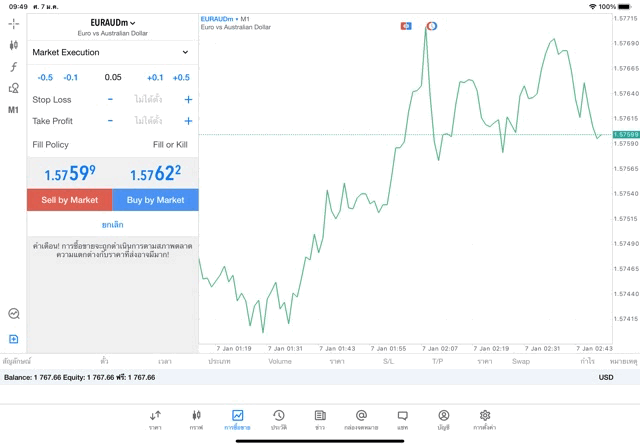The height and width of the screenshot is (447, 640).
Task: Open the Market Execution order type dropdown
Action: pyautogui.click(x=113, y=52)
